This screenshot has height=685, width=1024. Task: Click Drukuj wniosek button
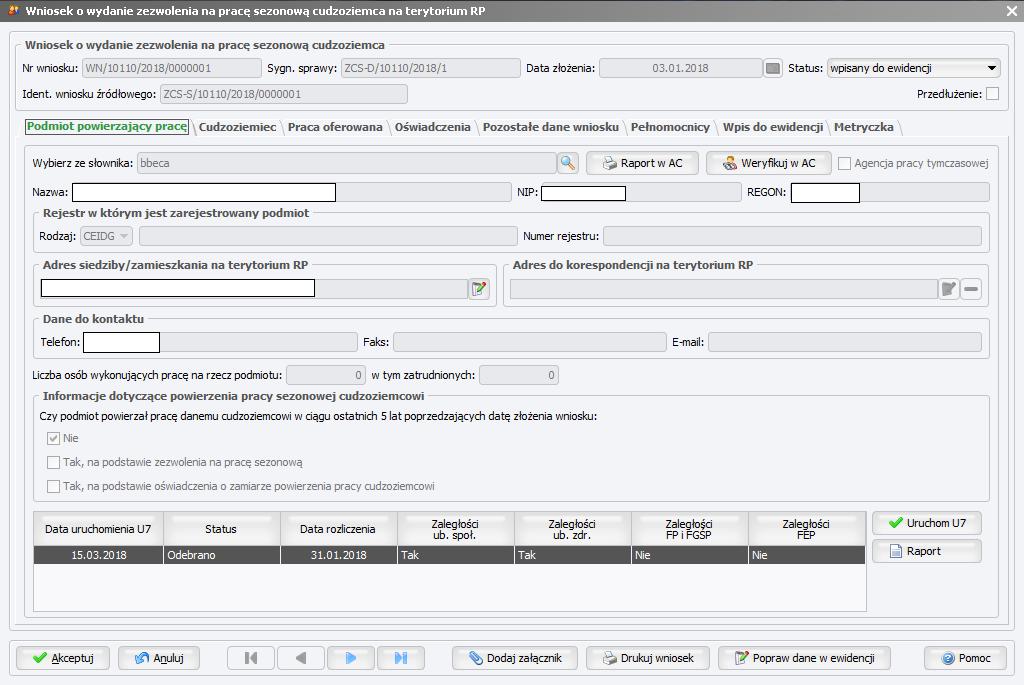(648, 658)
